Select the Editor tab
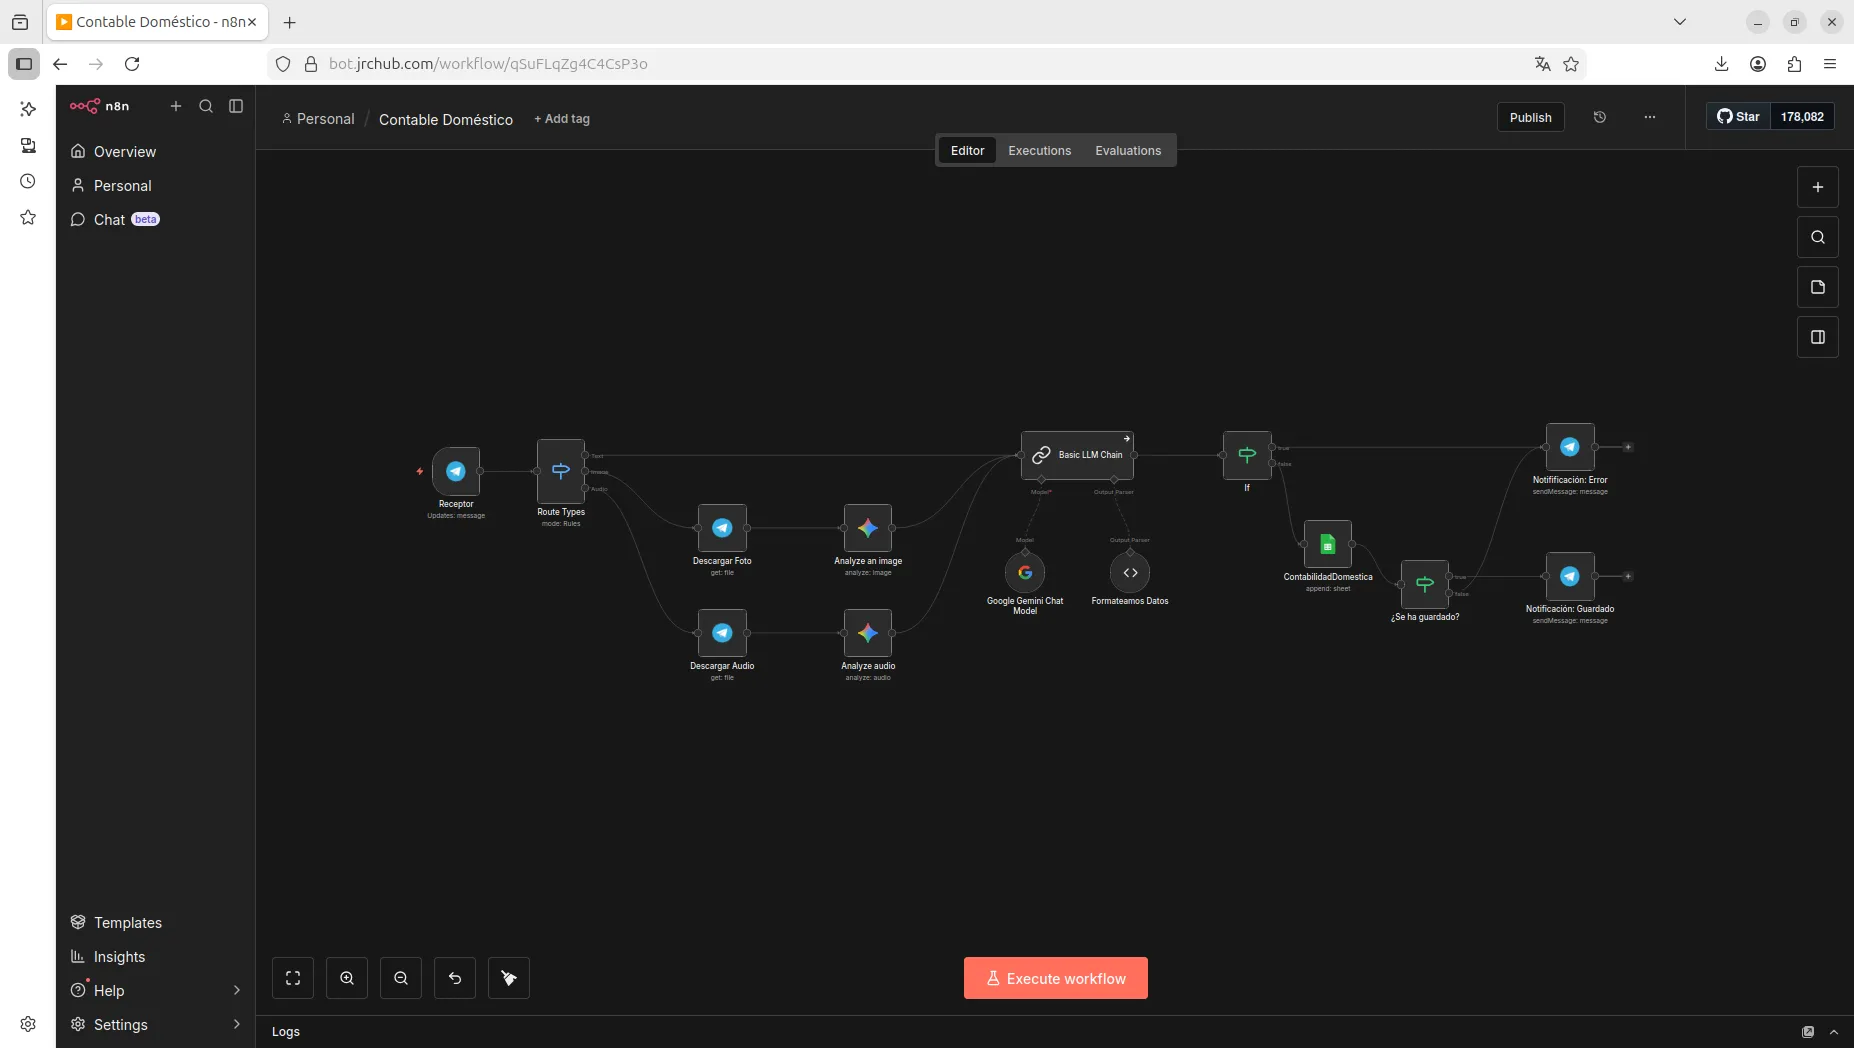The width and height of the screenshot is (1854, 1048). pyautogui.click(x=967, y=151)
